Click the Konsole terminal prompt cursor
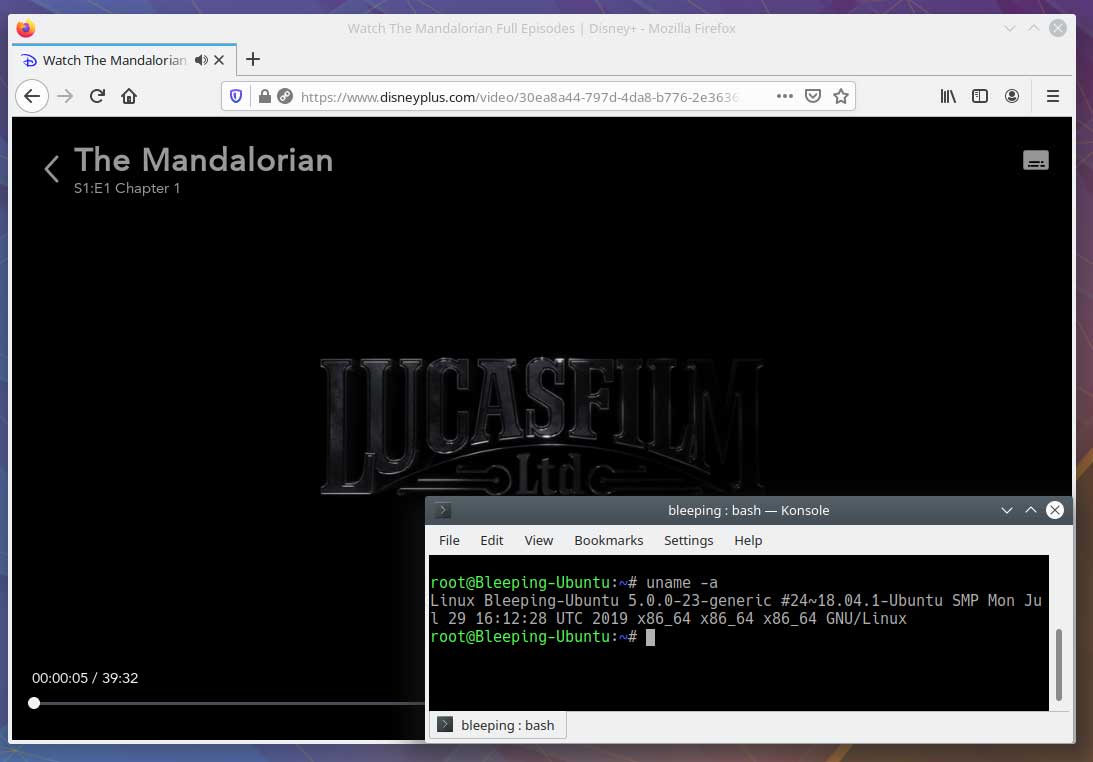Screen dimensions: 1093x762 point(650,637)
